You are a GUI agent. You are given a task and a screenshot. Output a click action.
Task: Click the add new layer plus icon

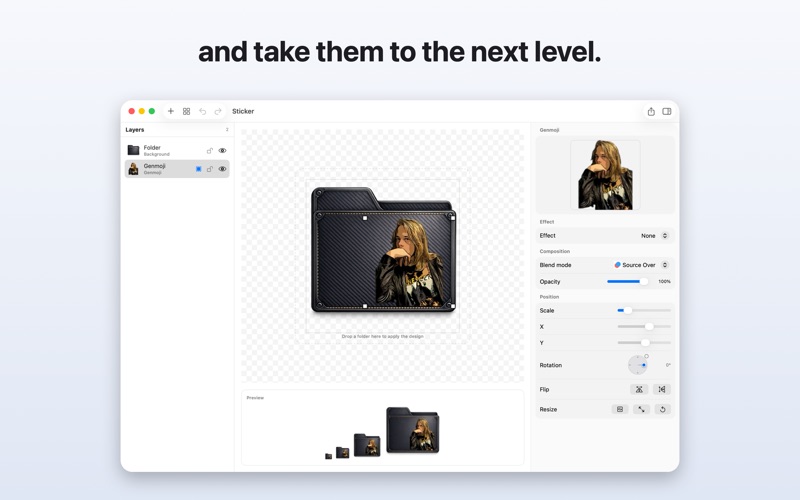coord(171,111)
